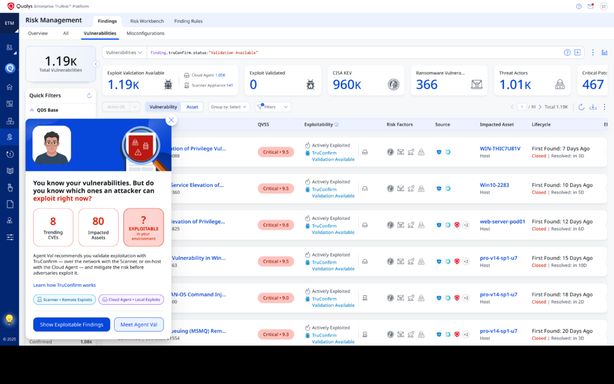This screenshot has width=614, height=384.
Task: Reset the Quick Filters panel
Action: point(89,96)
